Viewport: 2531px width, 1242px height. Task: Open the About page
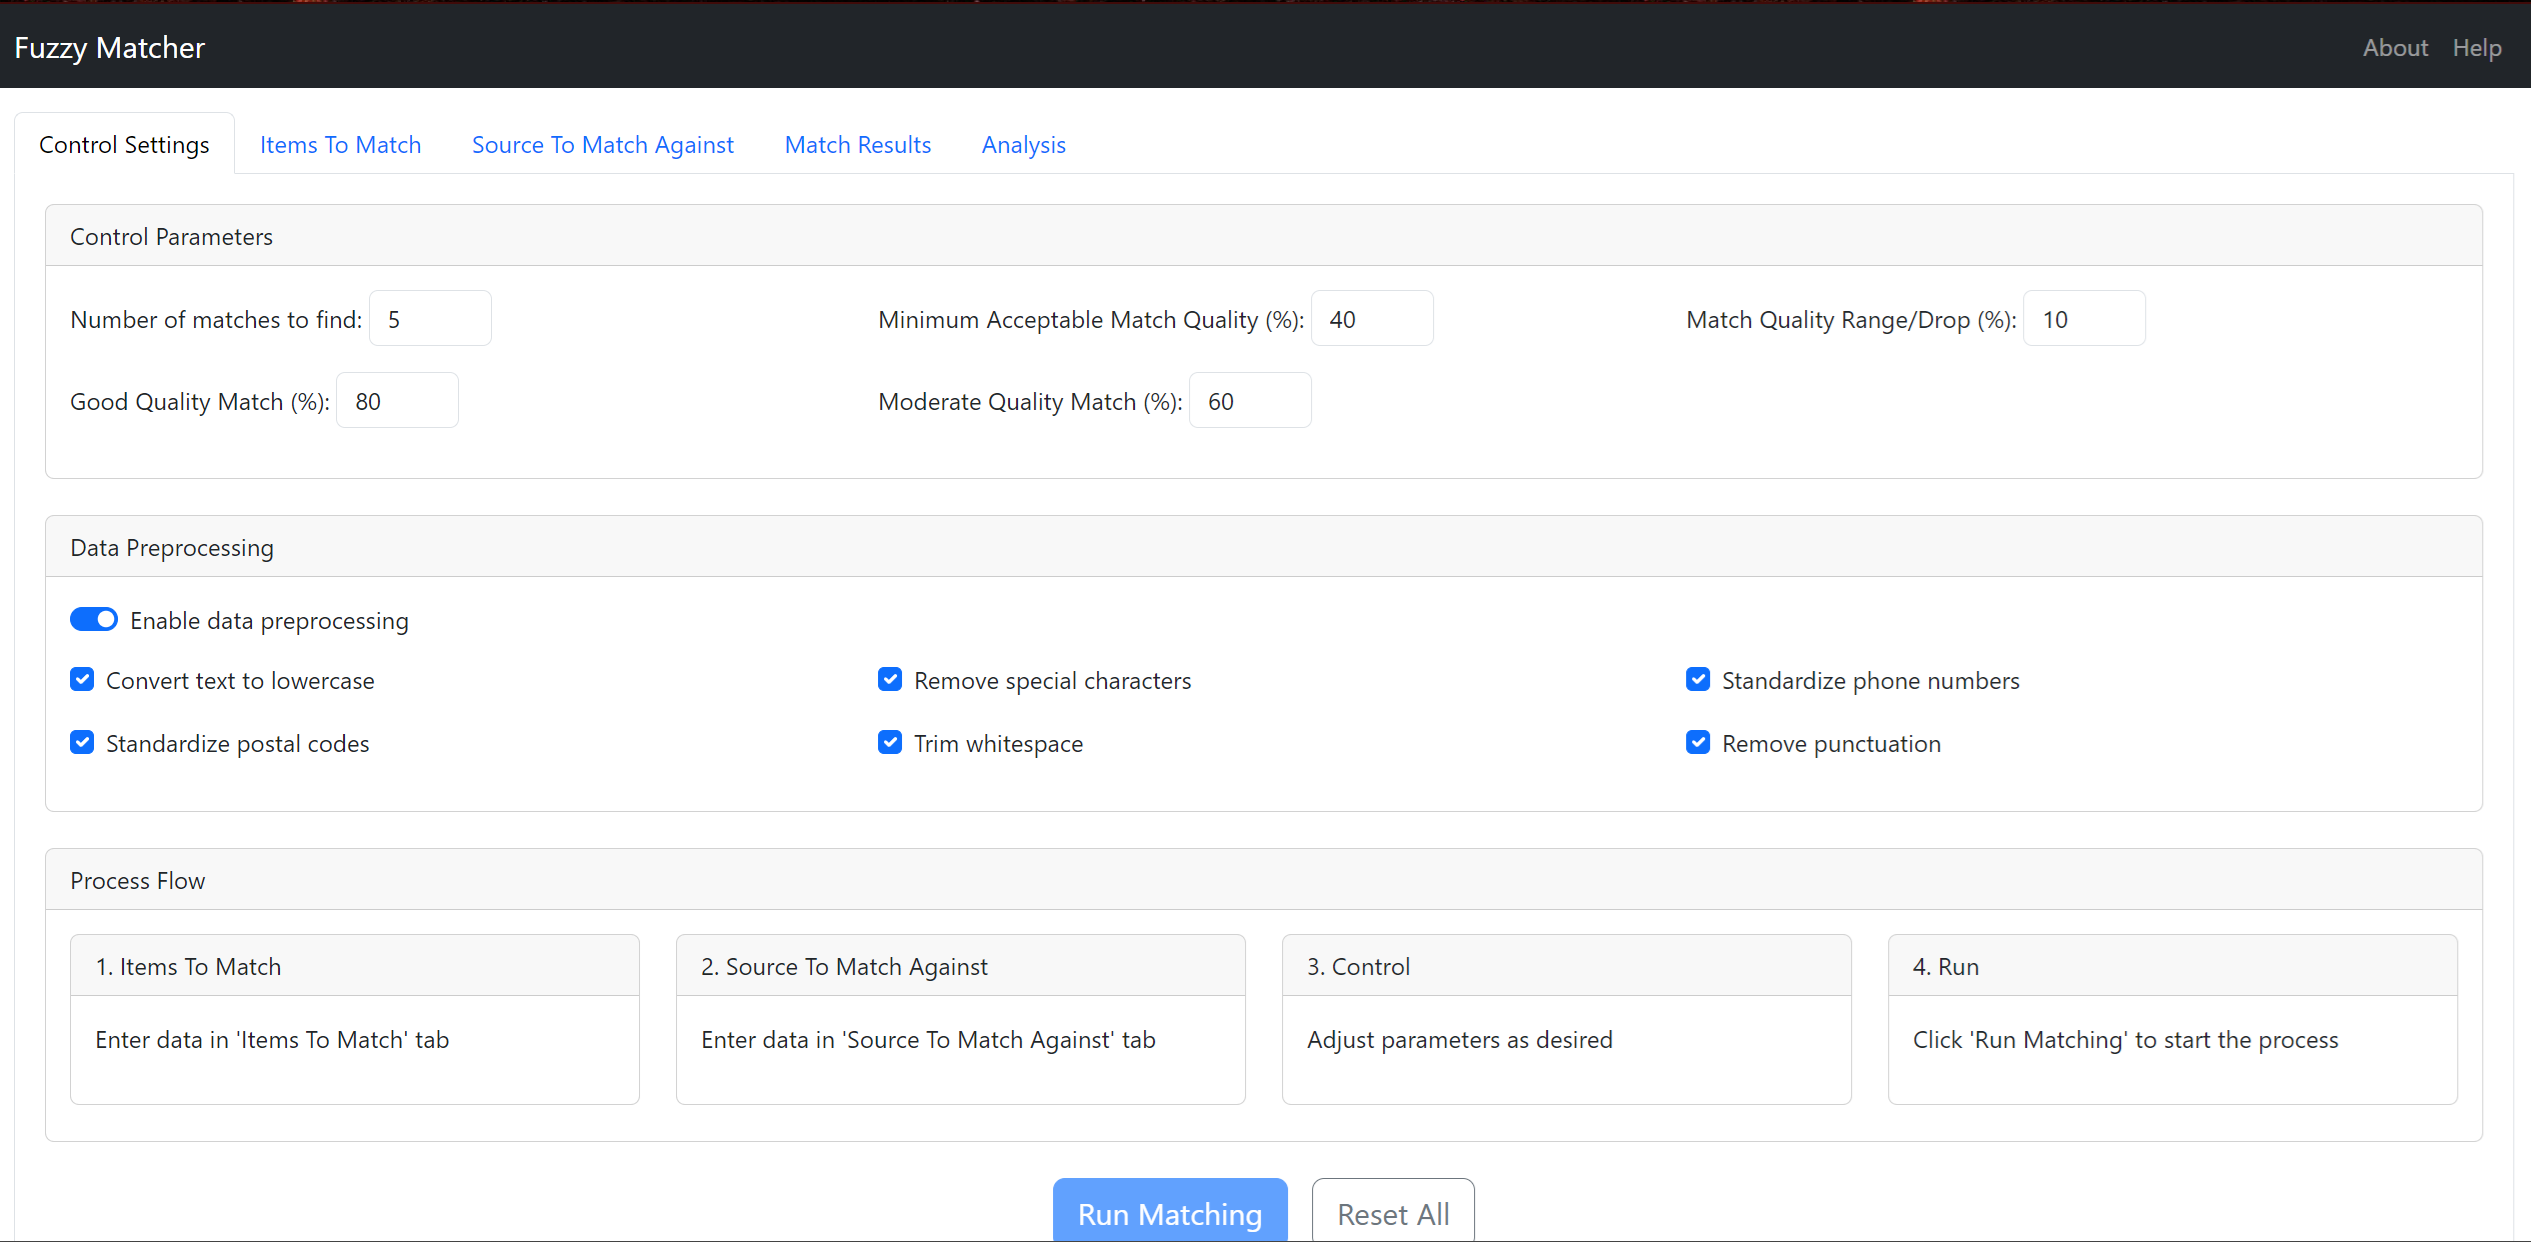(2394, 47)
